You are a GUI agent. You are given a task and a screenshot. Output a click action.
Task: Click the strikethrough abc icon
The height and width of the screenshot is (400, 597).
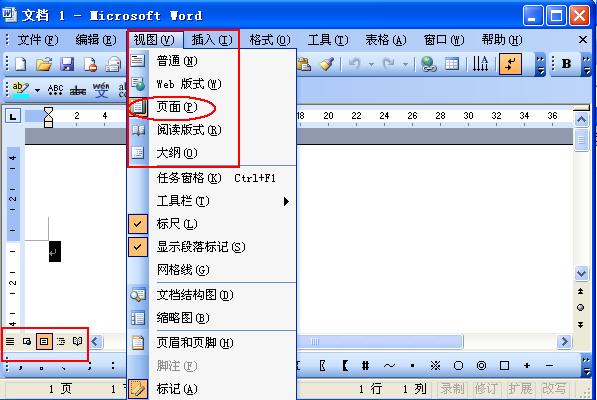tap(78, 90)
